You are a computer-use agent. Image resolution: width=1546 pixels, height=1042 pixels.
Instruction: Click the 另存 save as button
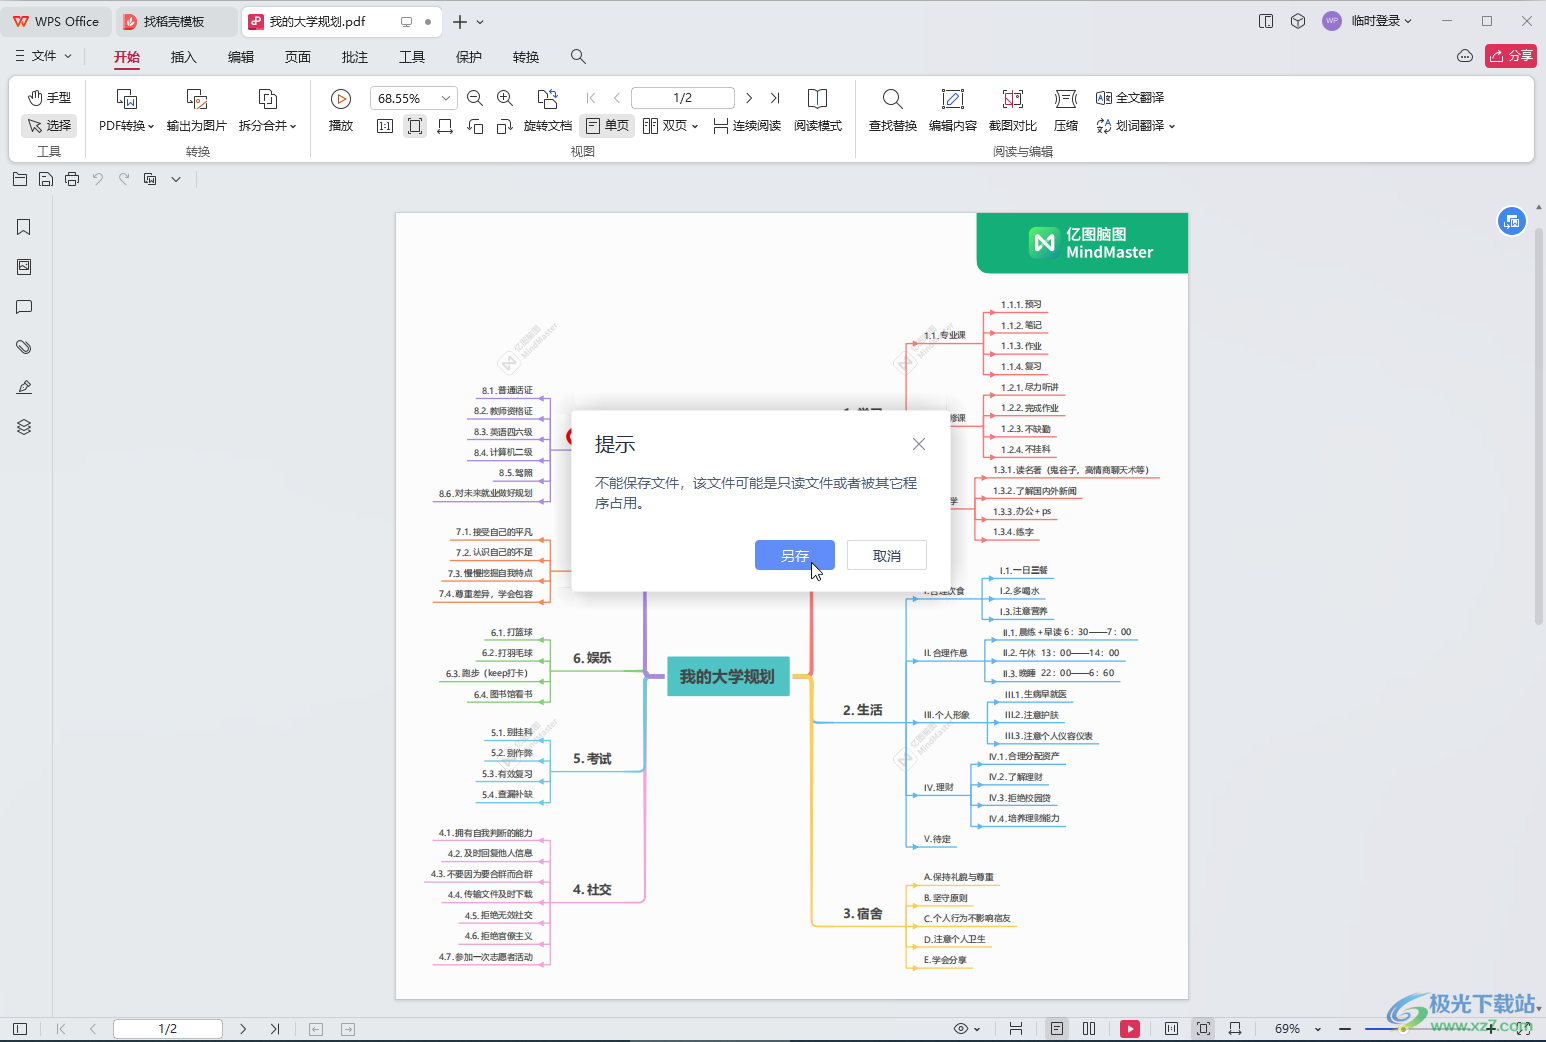[x=795, y=555]
